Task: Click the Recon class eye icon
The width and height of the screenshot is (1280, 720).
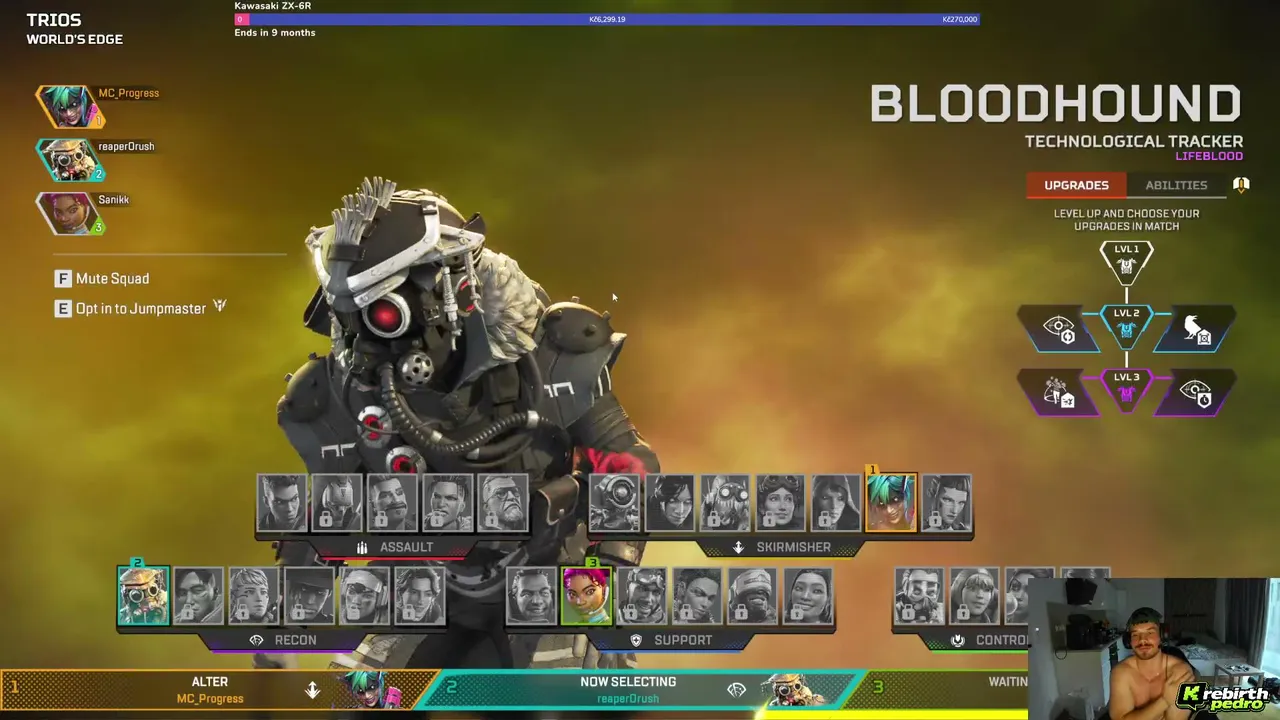Action: point(256,640)
